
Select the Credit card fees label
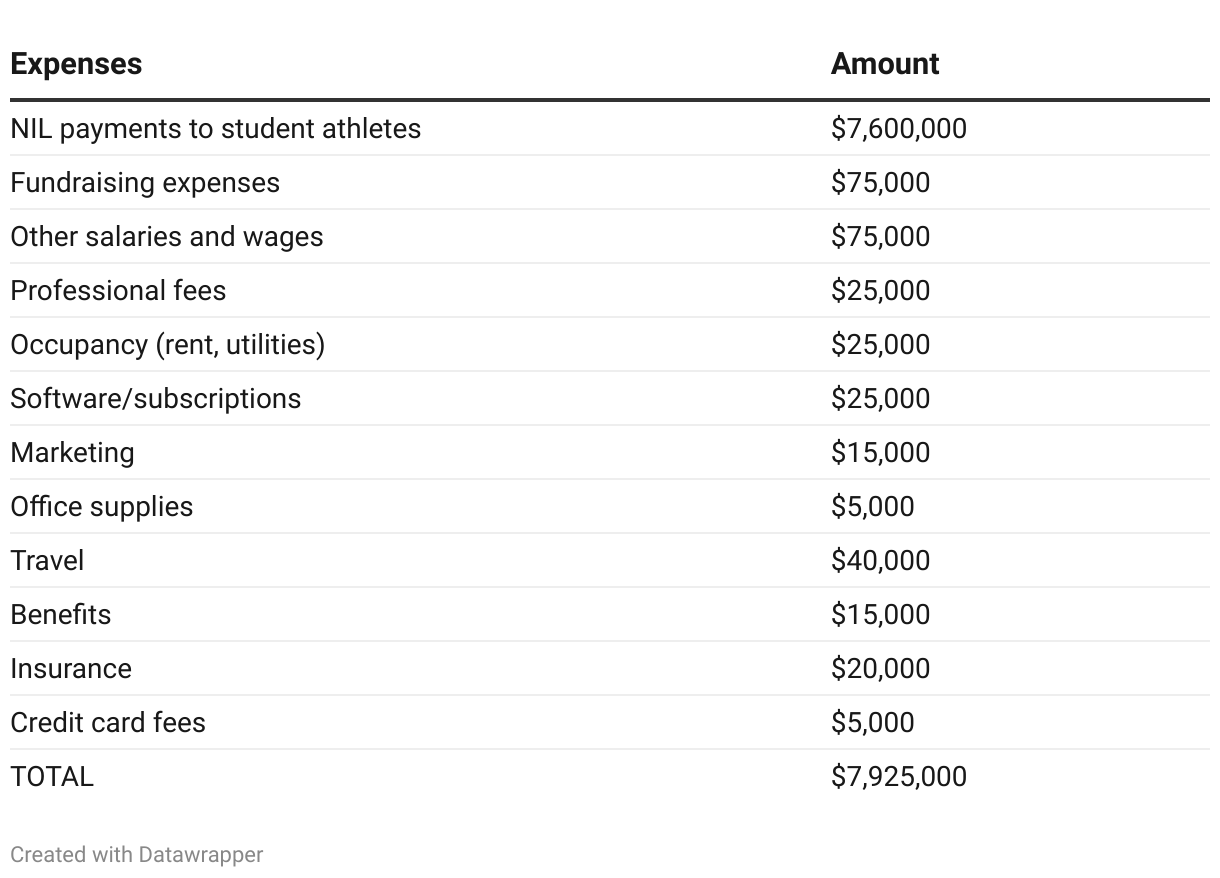[x=107, y=723]
